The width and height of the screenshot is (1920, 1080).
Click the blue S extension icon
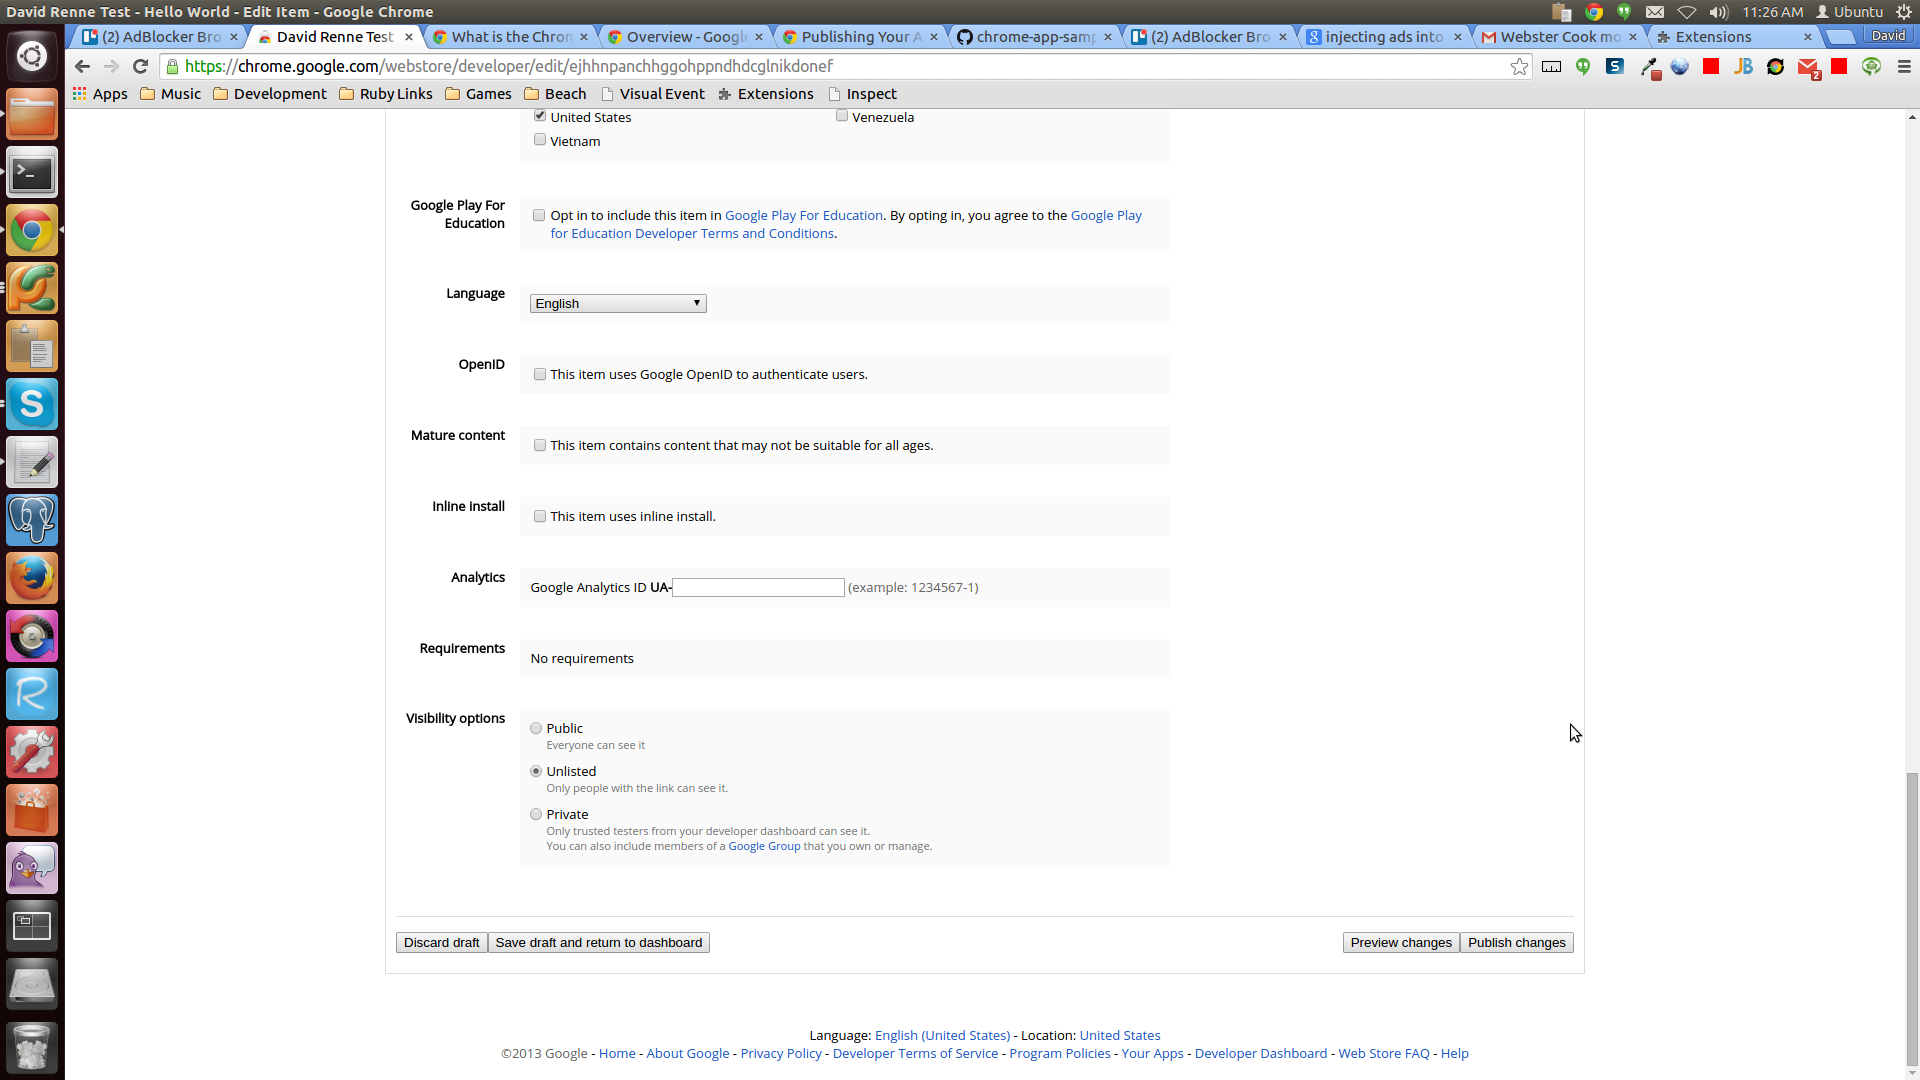pos(1615,66)
